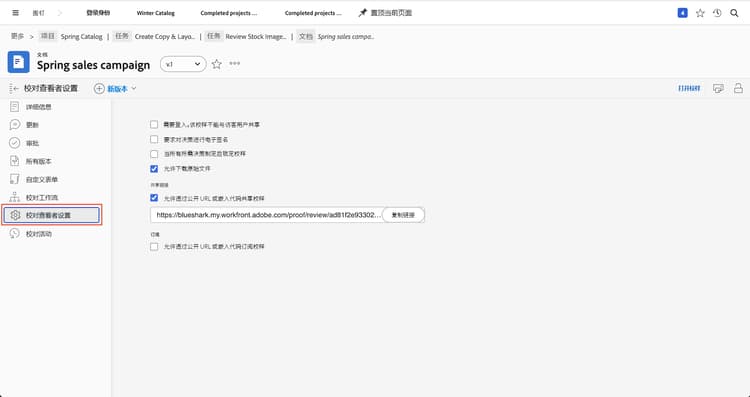Open Spring Catalog breadcrumb link
750x397 pixels.
click(x=81, y=36)
